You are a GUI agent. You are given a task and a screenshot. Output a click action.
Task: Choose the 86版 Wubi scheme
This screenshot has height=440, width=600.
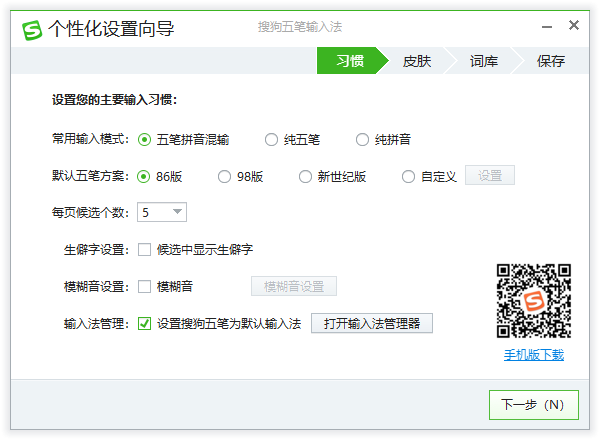tap(144, 177)
